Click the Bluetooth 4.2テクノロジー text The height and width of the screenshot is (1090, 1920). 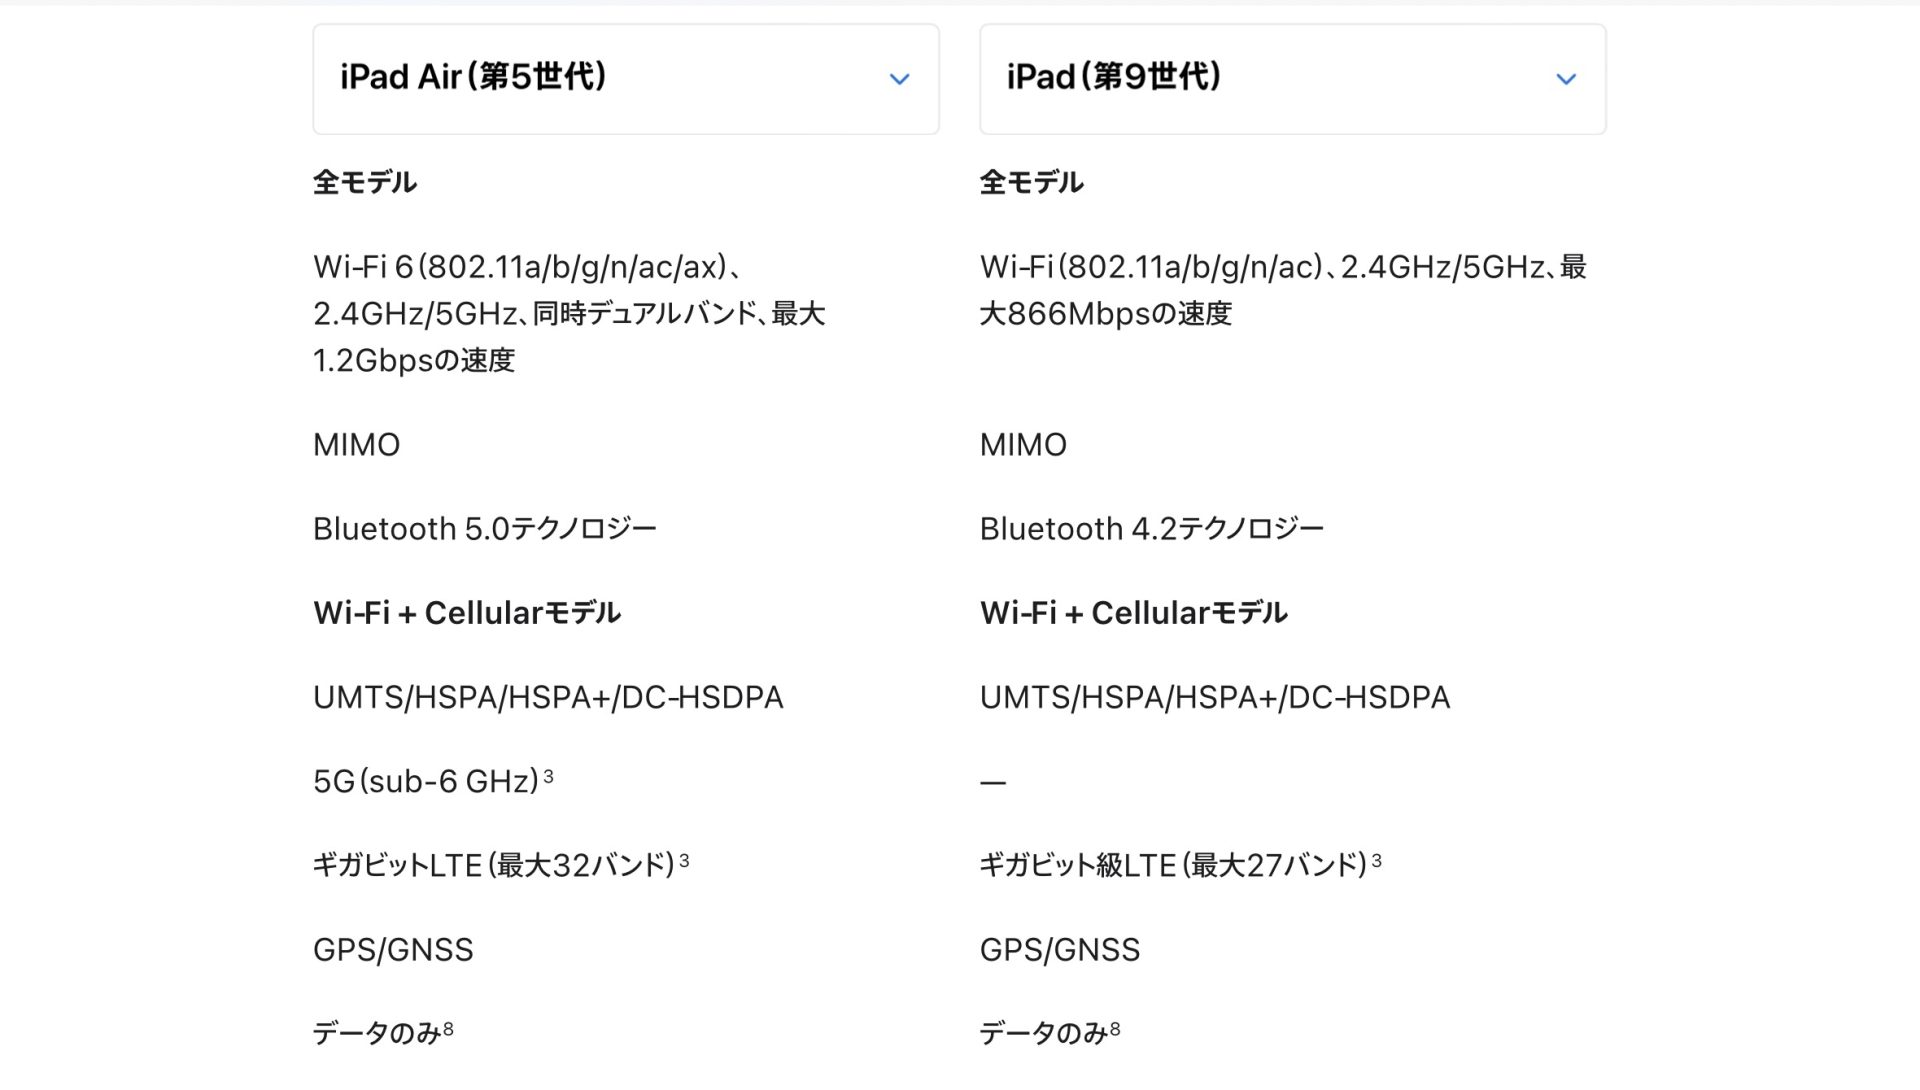pyautogui.click(x=1151, y=528)
